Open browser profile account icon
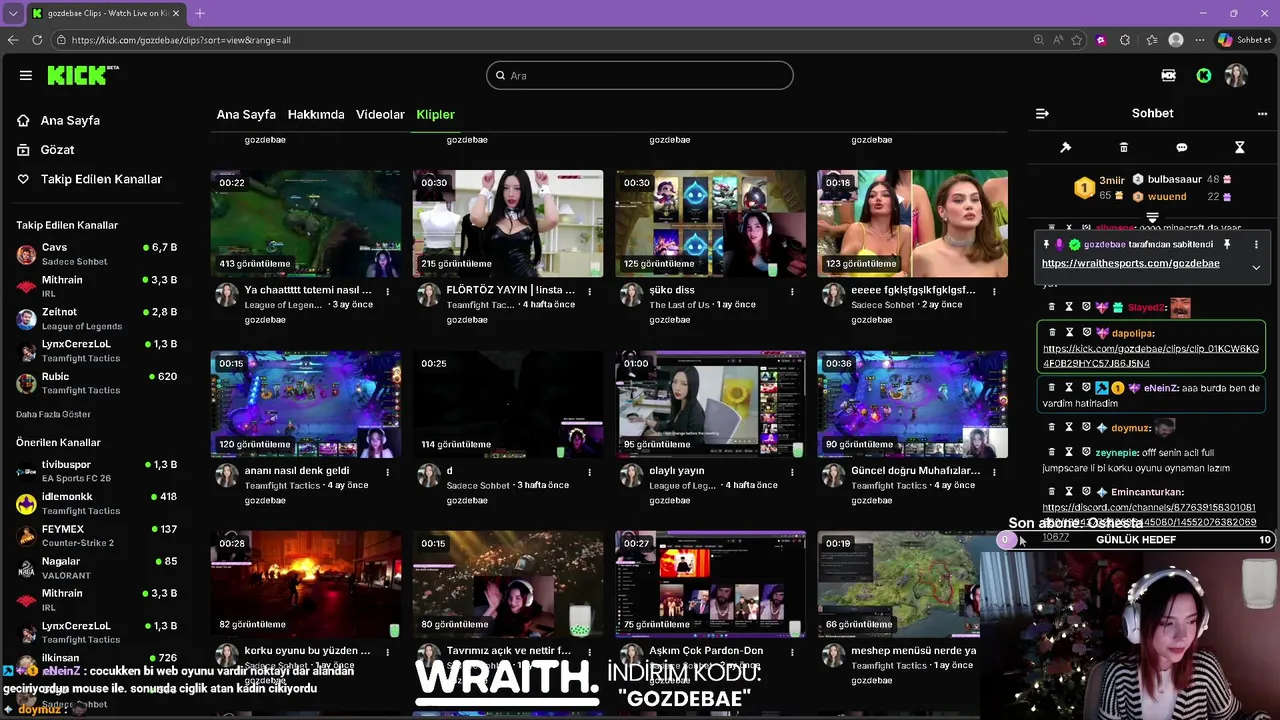Screen dimensions: 1280x720 (x=1176, y=40)
